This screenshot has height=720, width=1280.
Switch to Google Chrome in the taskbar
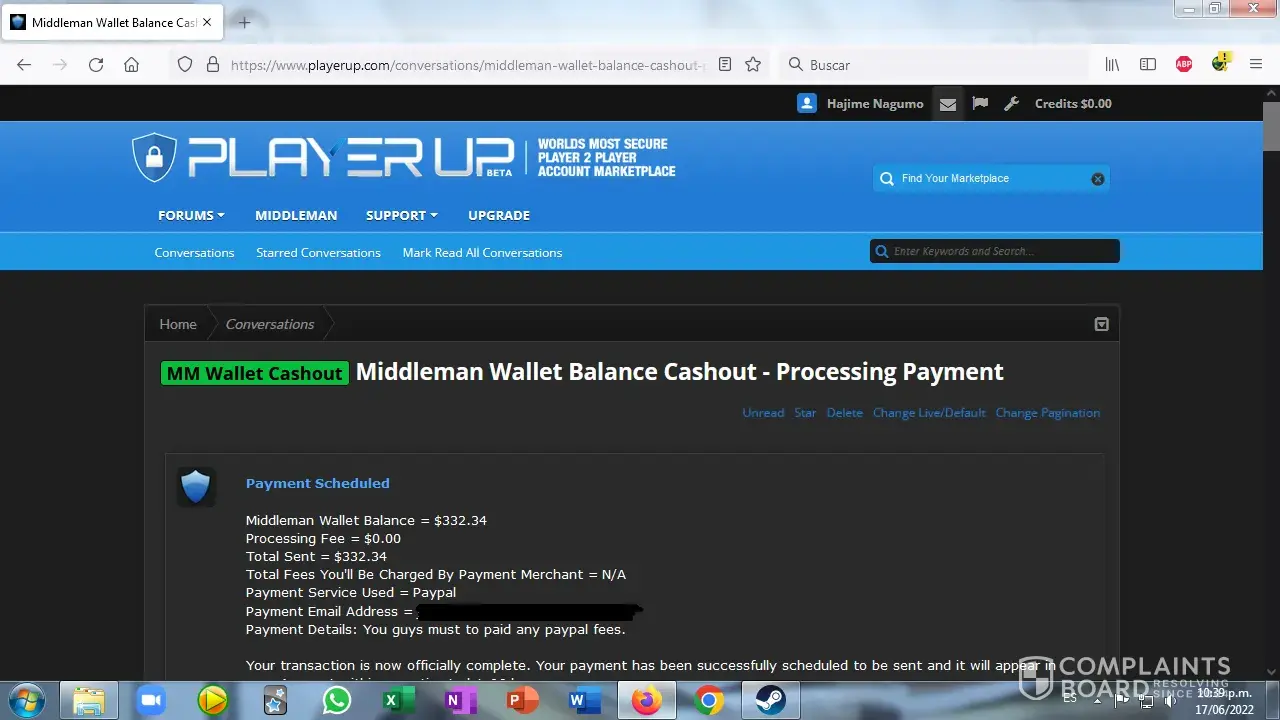tap(709, 700)
